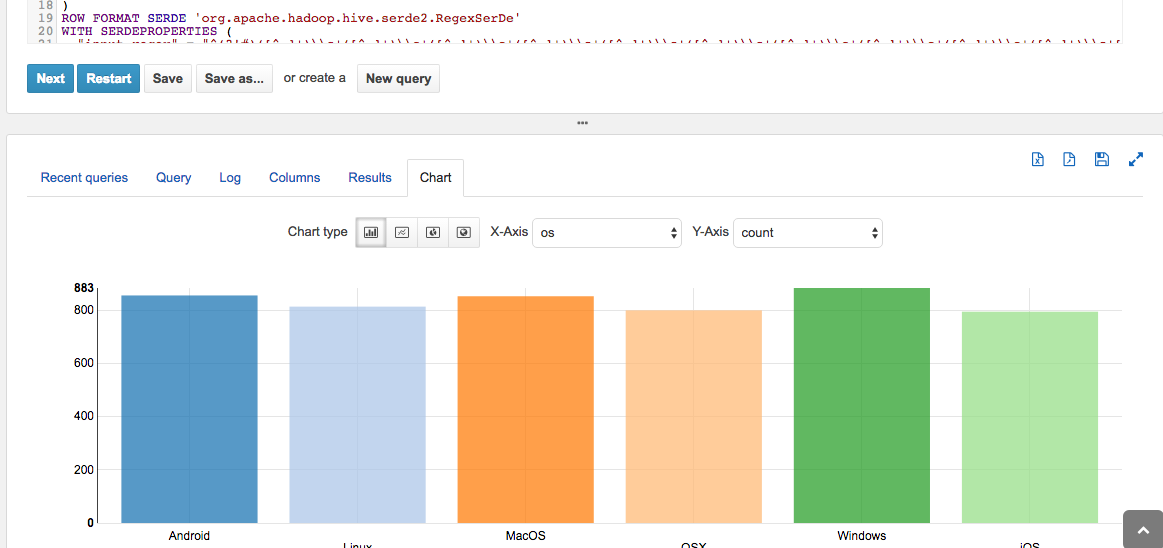Open the X-Axis dropdown showing os
The height and width of the screenshot is (548, 1163).
(607, 233)
